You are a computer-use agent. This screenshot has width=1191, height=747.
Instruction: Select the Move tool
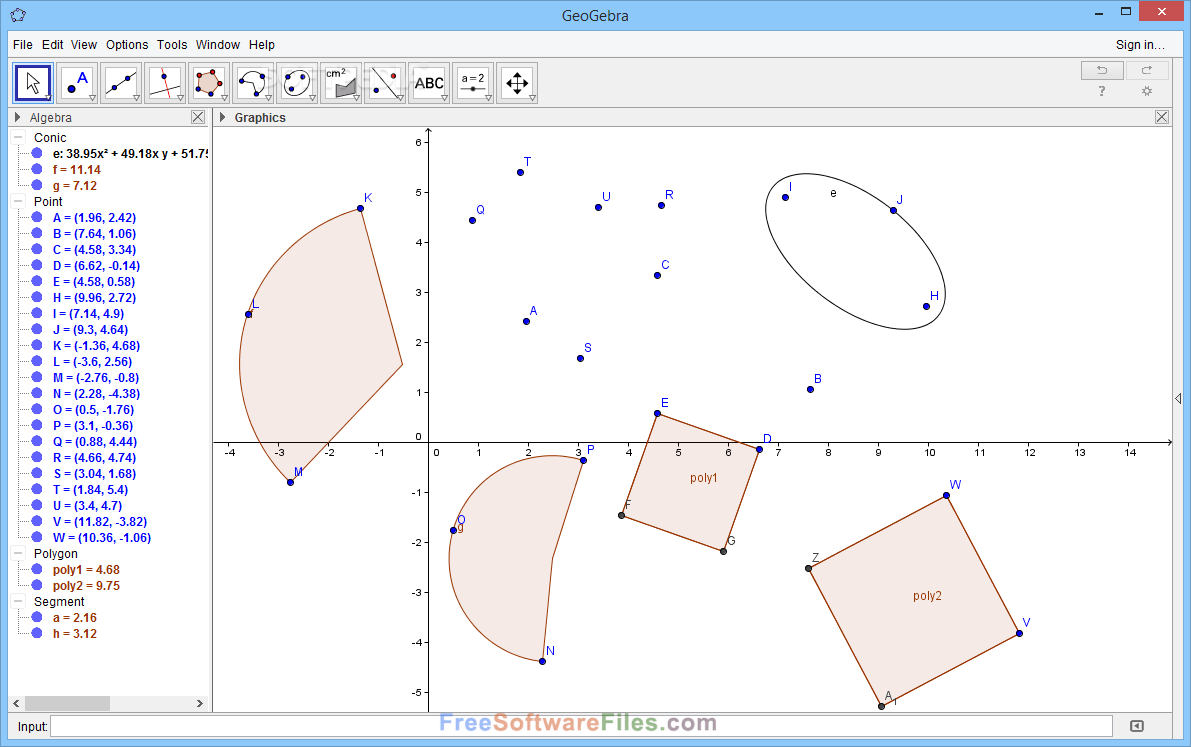coord(33,83)
